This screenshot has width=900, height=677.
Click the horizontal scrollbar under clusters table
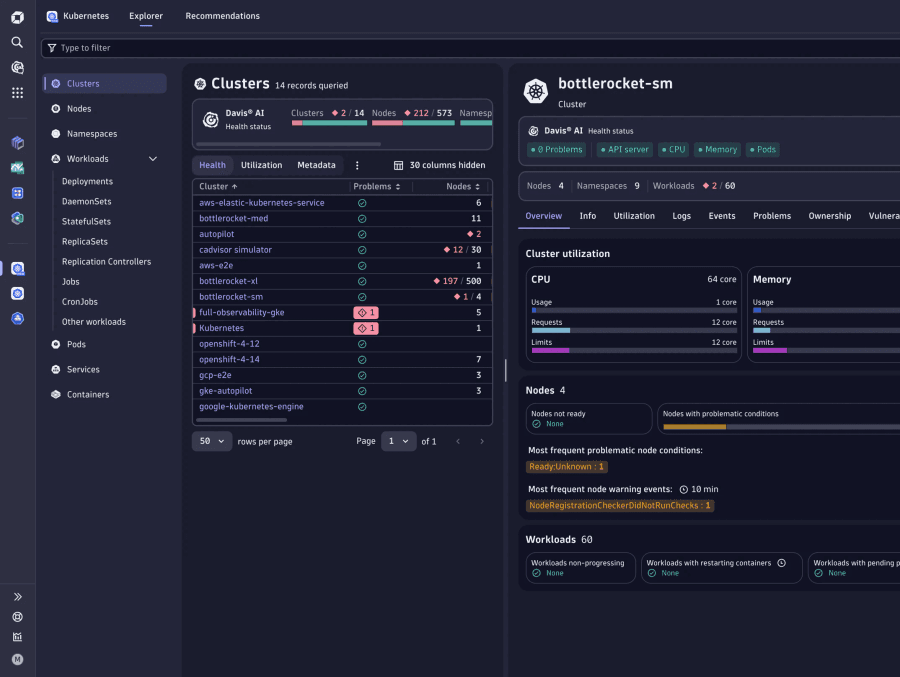coord(241,420)
